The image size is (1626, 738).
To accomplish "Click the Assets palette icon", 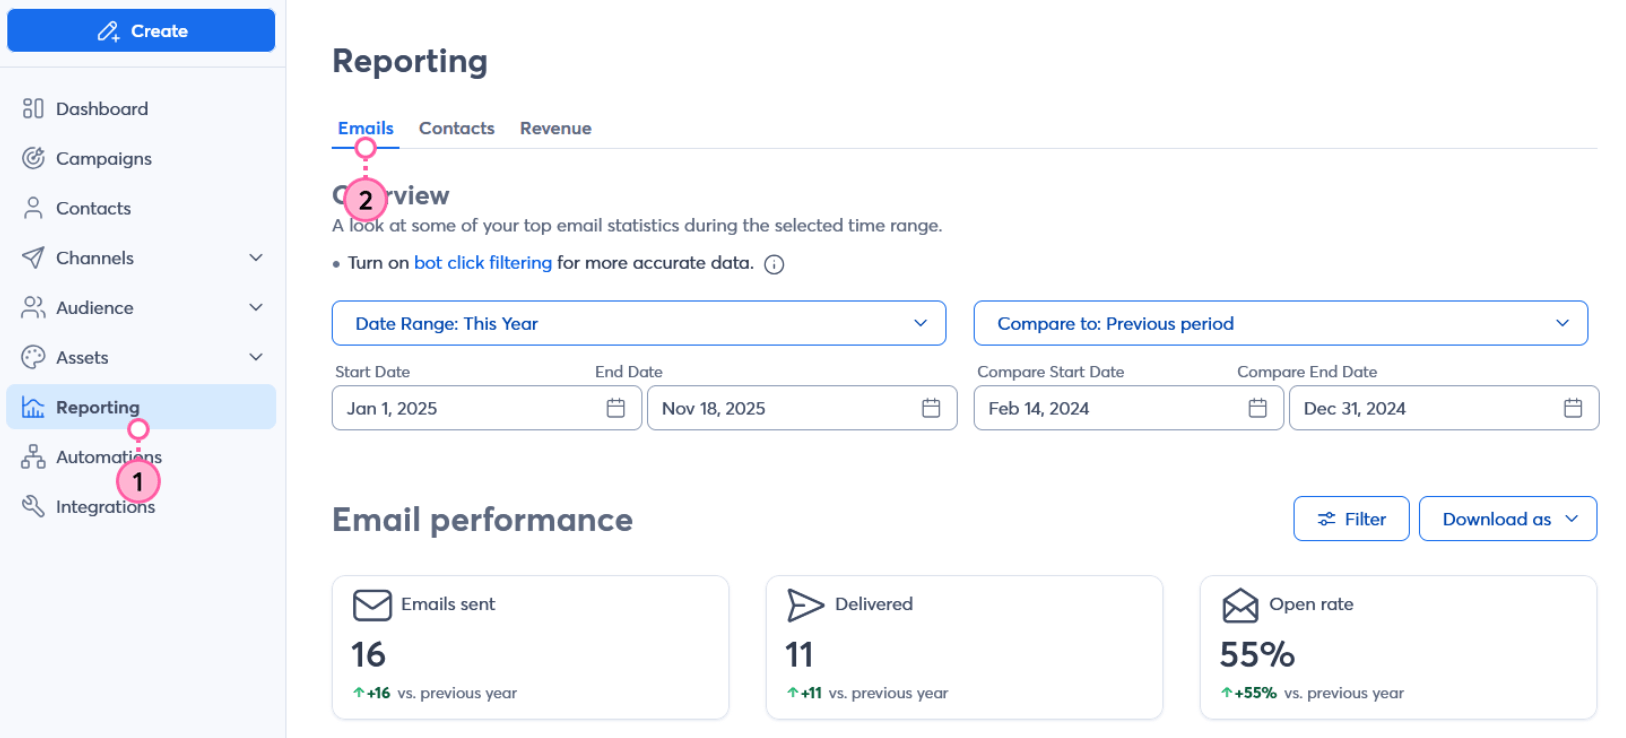I will (33, 357).
